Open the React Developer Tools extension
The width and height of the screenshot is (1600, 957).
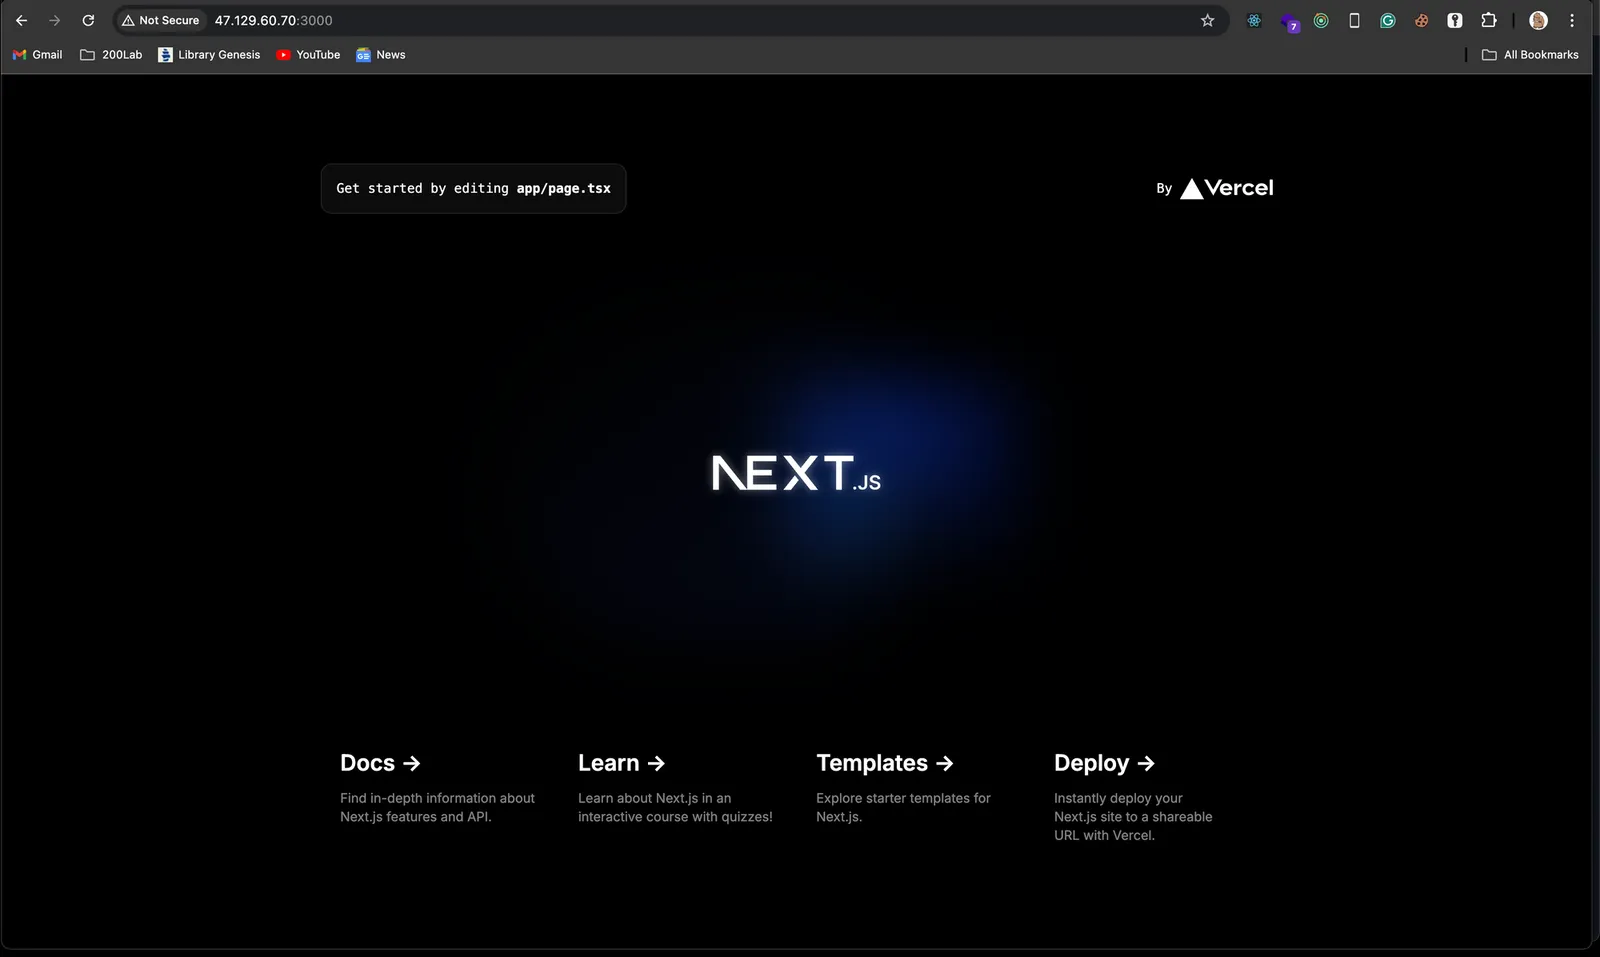point(1254,20)
